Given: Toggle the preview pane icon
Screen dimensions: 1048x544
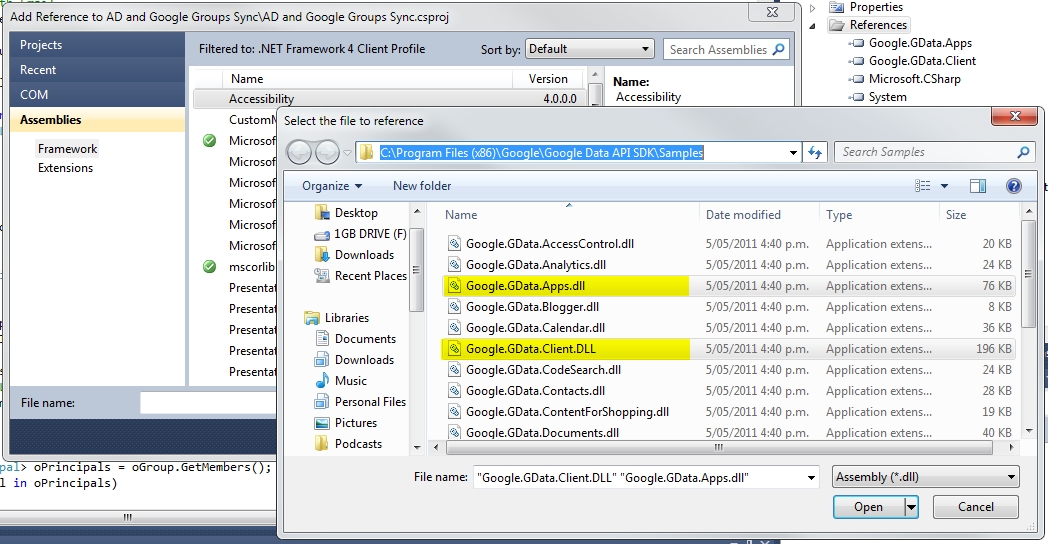Looking at the screenshot, I should click(x=978, y=186).
